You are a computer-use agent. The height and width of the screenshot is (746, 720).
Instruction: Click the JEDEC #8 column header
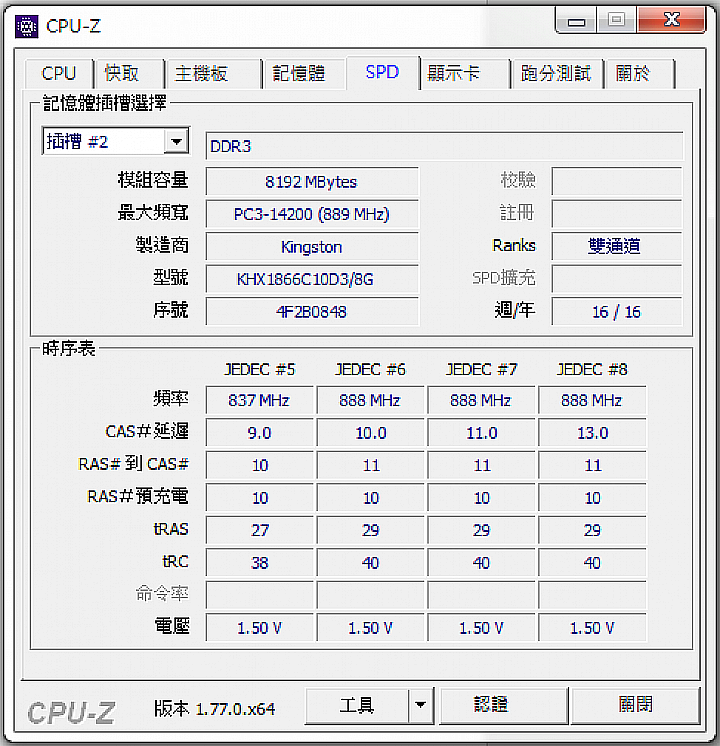(x=592, y=370)
